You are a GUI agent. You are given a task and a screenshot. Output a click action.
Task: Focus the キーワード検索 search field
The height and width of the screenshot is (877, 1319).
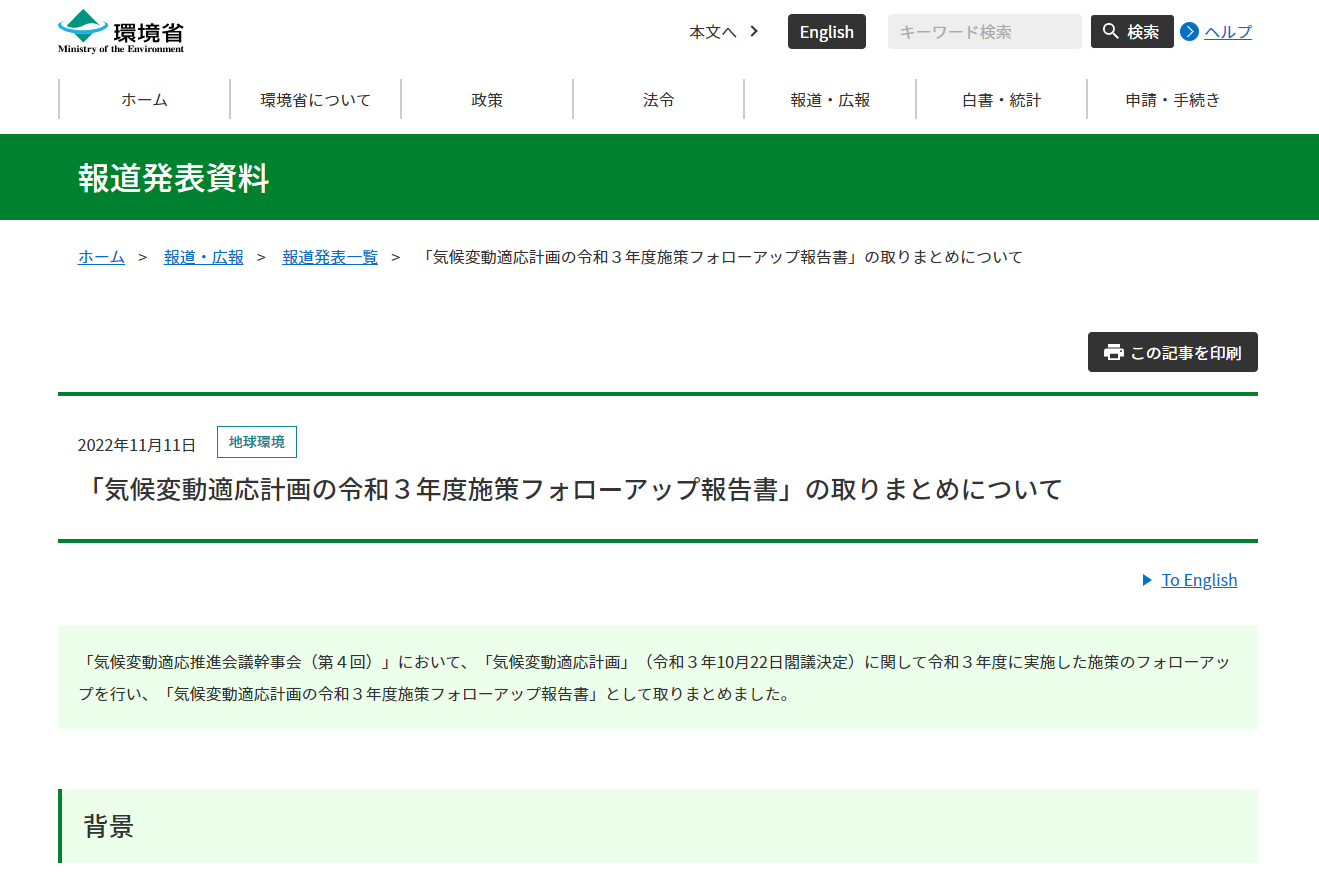pos(984,32)
